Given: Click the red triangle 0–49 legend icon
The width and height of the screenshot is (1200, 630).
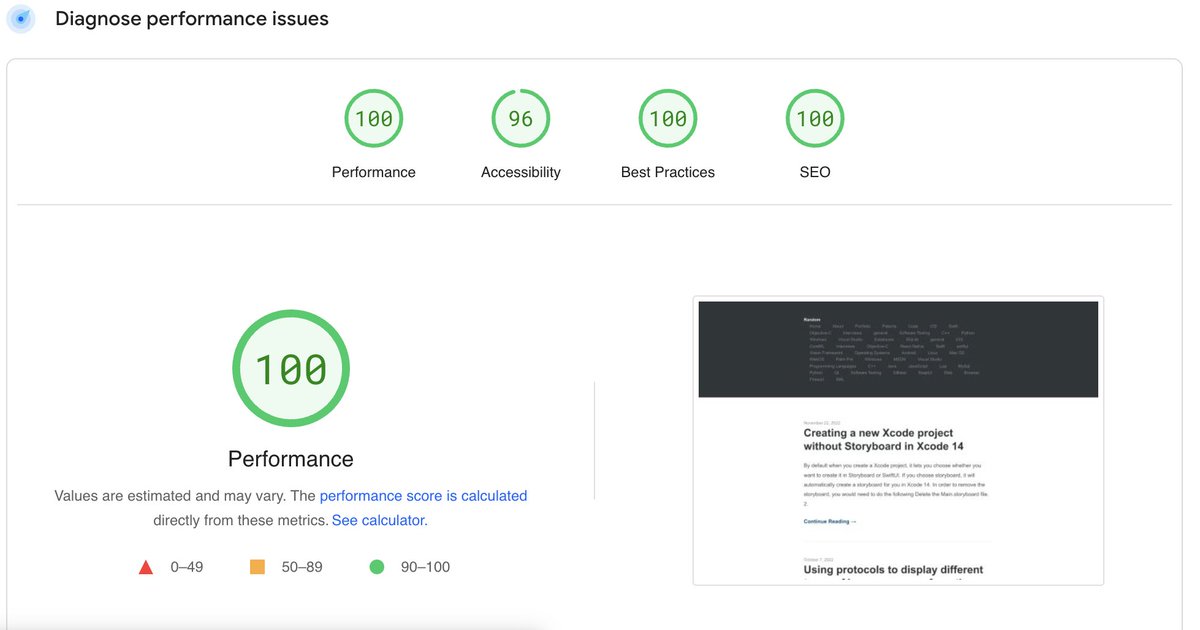Looking at the screenshot, I should 144,566.
